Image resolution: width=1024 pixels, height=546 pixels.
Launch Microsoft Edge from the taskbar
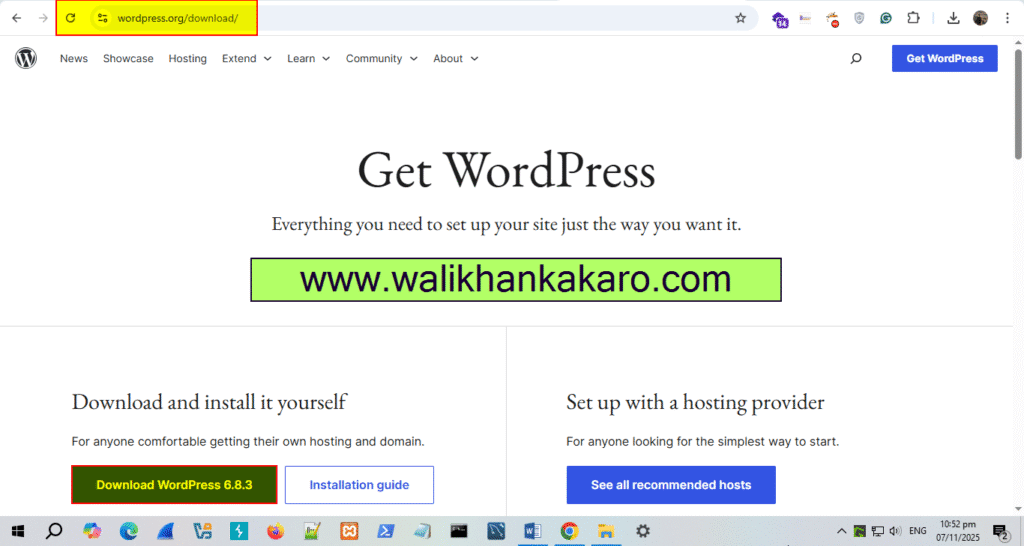click(129, 531)
